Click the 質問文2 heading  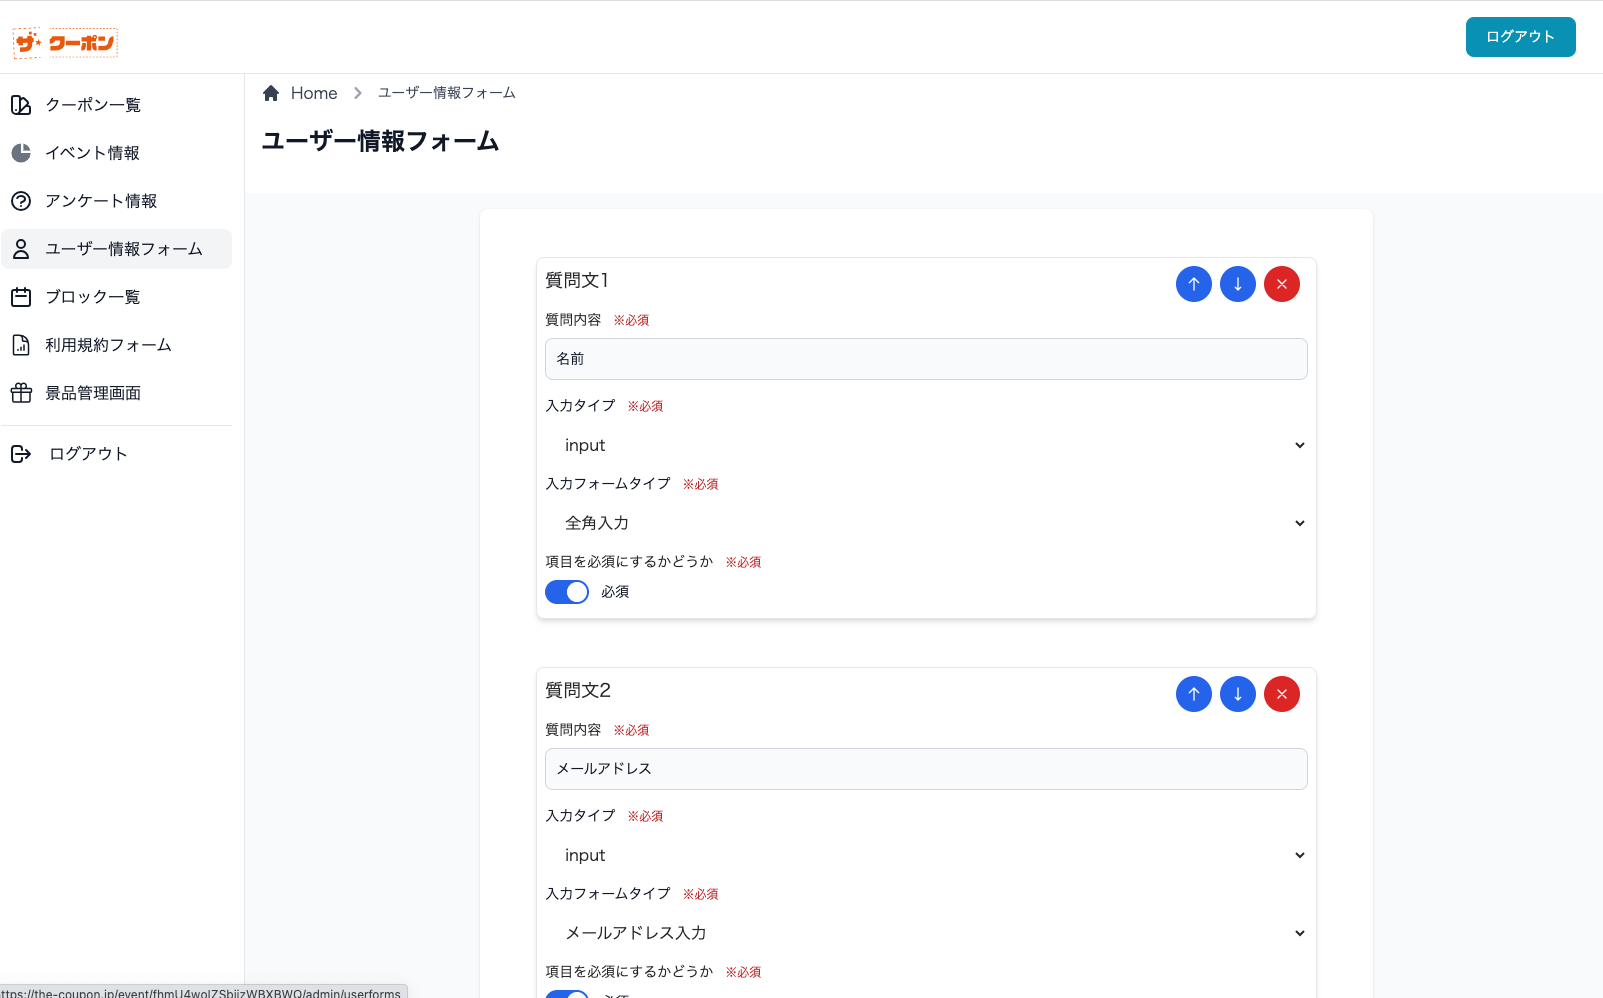pyautogui.click(x=578, y=691)
